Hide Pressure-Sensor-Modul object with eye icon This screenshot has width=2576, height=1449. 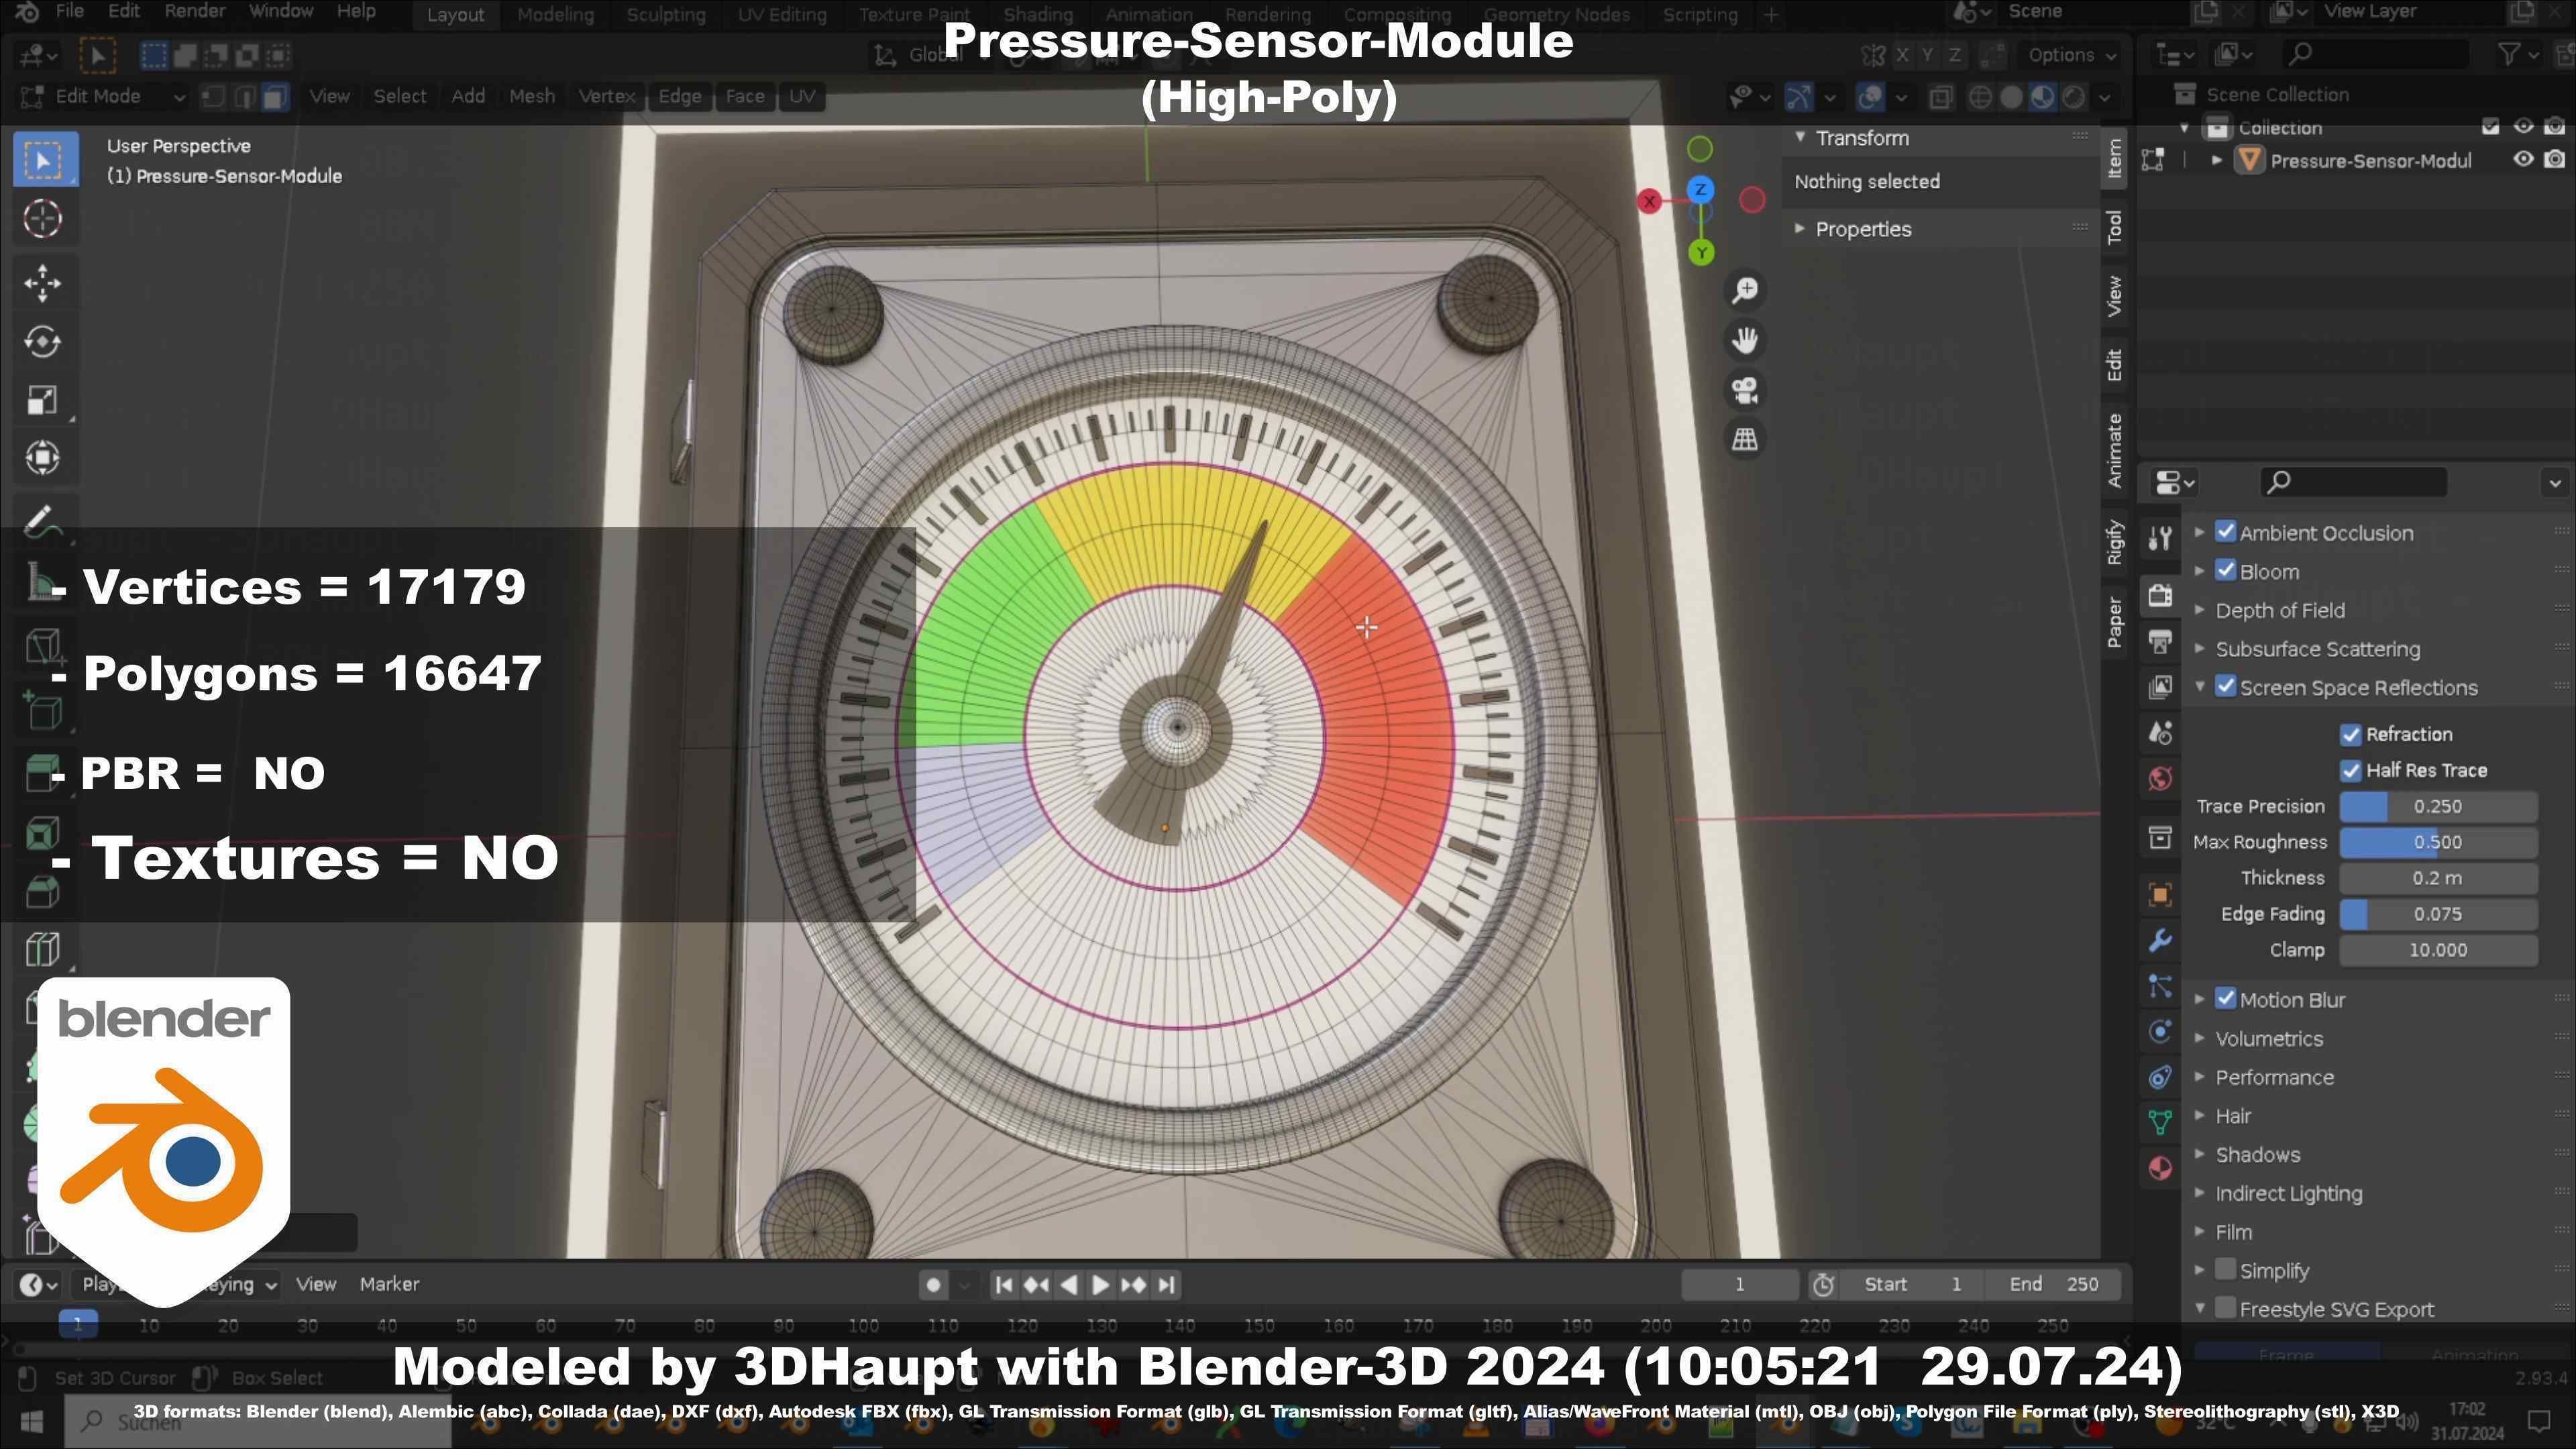tap(2524, 160)
